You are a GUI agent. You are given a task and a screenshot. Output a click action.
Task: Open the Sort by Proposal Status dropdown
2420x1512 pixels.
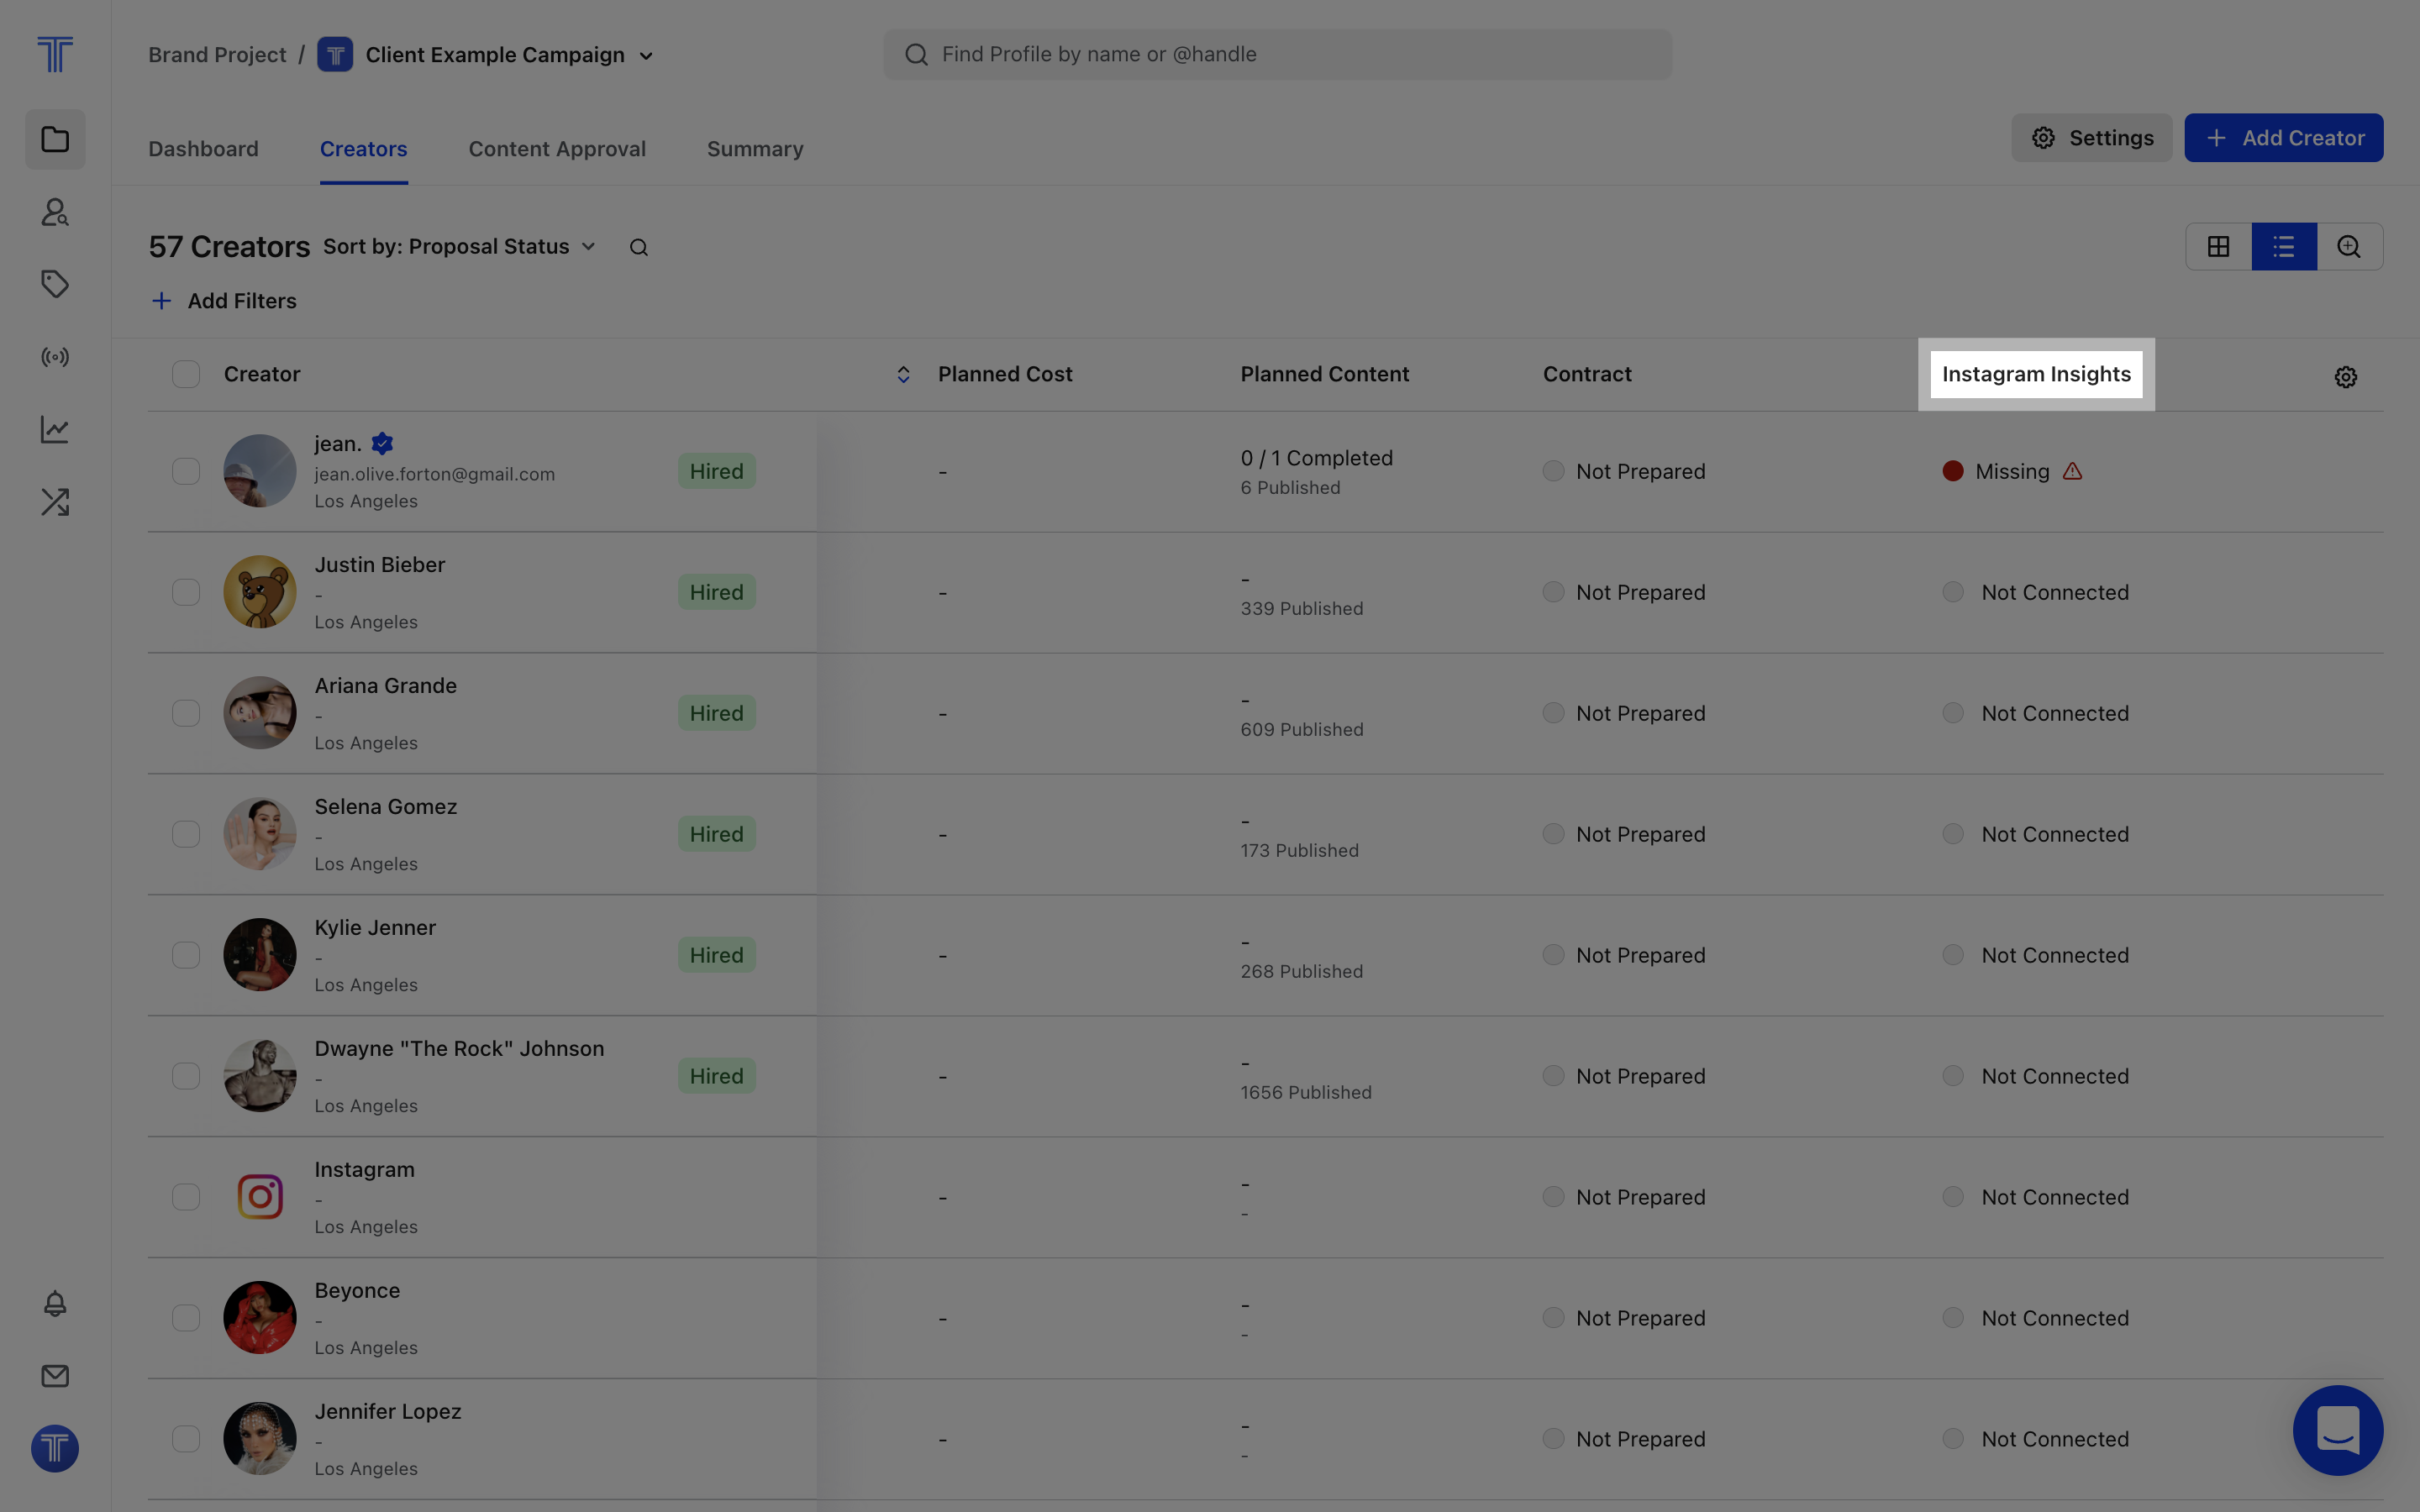coord(459,247)
